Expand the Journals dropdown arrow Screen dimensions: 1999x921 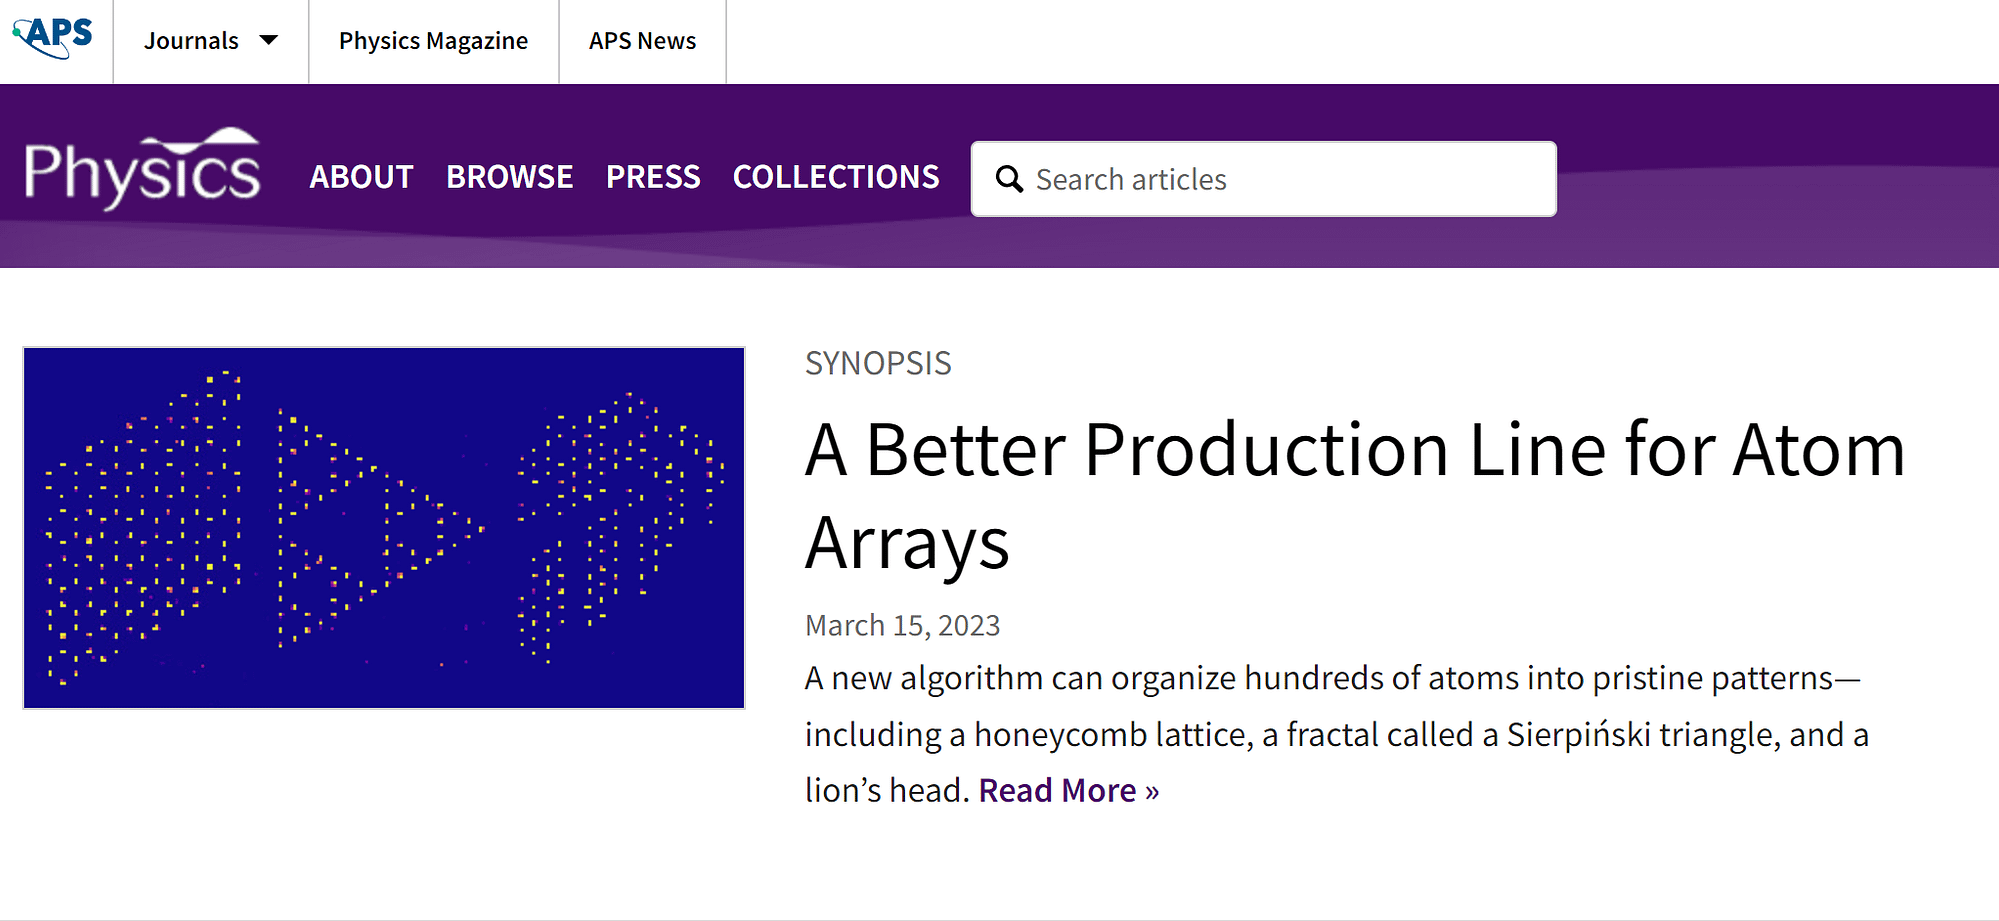[x=269, y=41]
